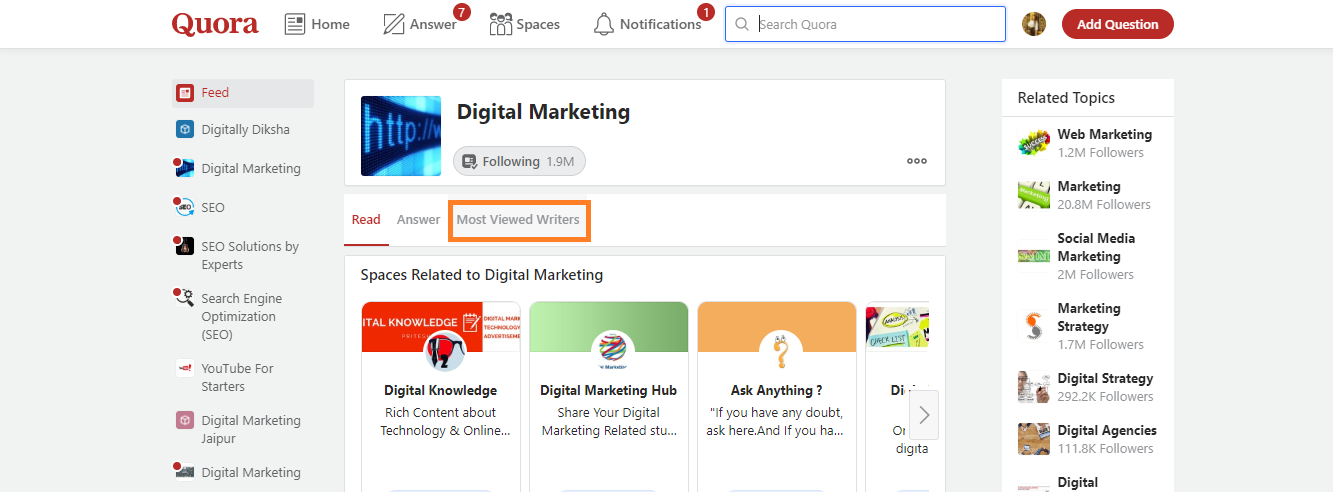Show next spaces with the arrow
Viewport: 1333px width, 492px height.
click(924, 415)
